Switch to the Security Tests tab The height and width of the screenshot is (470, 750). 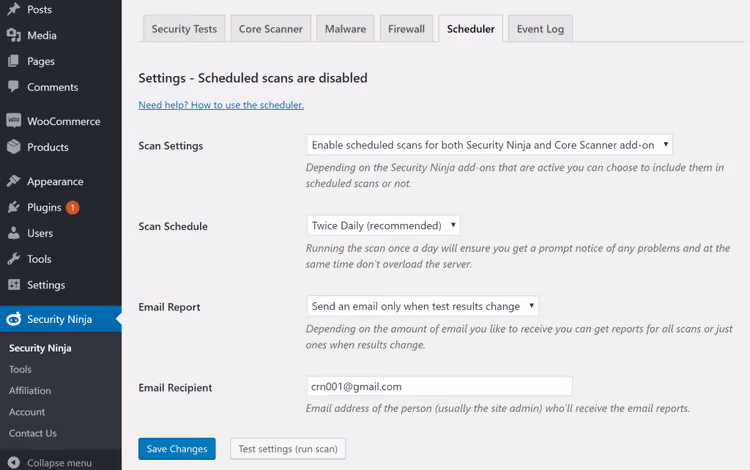click(x=184, y=29)
